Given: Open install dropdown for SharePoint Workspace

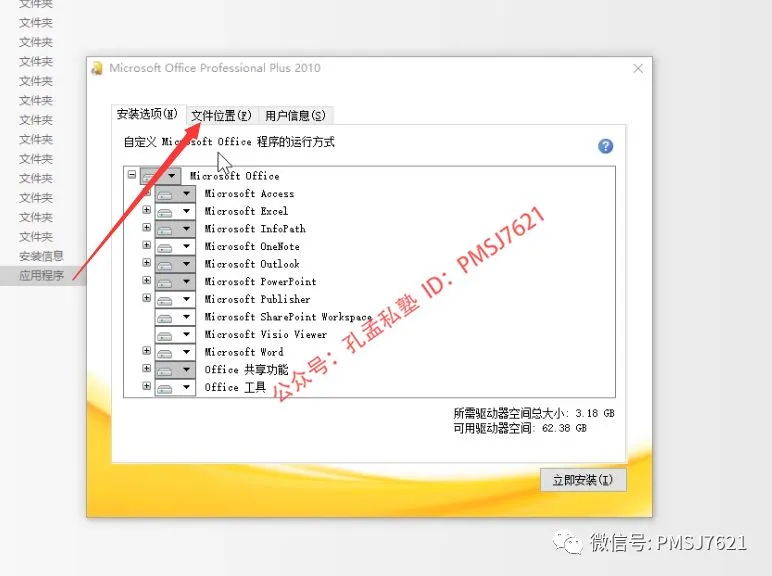Looking at the screenshot, I should [x=175, y=318].
